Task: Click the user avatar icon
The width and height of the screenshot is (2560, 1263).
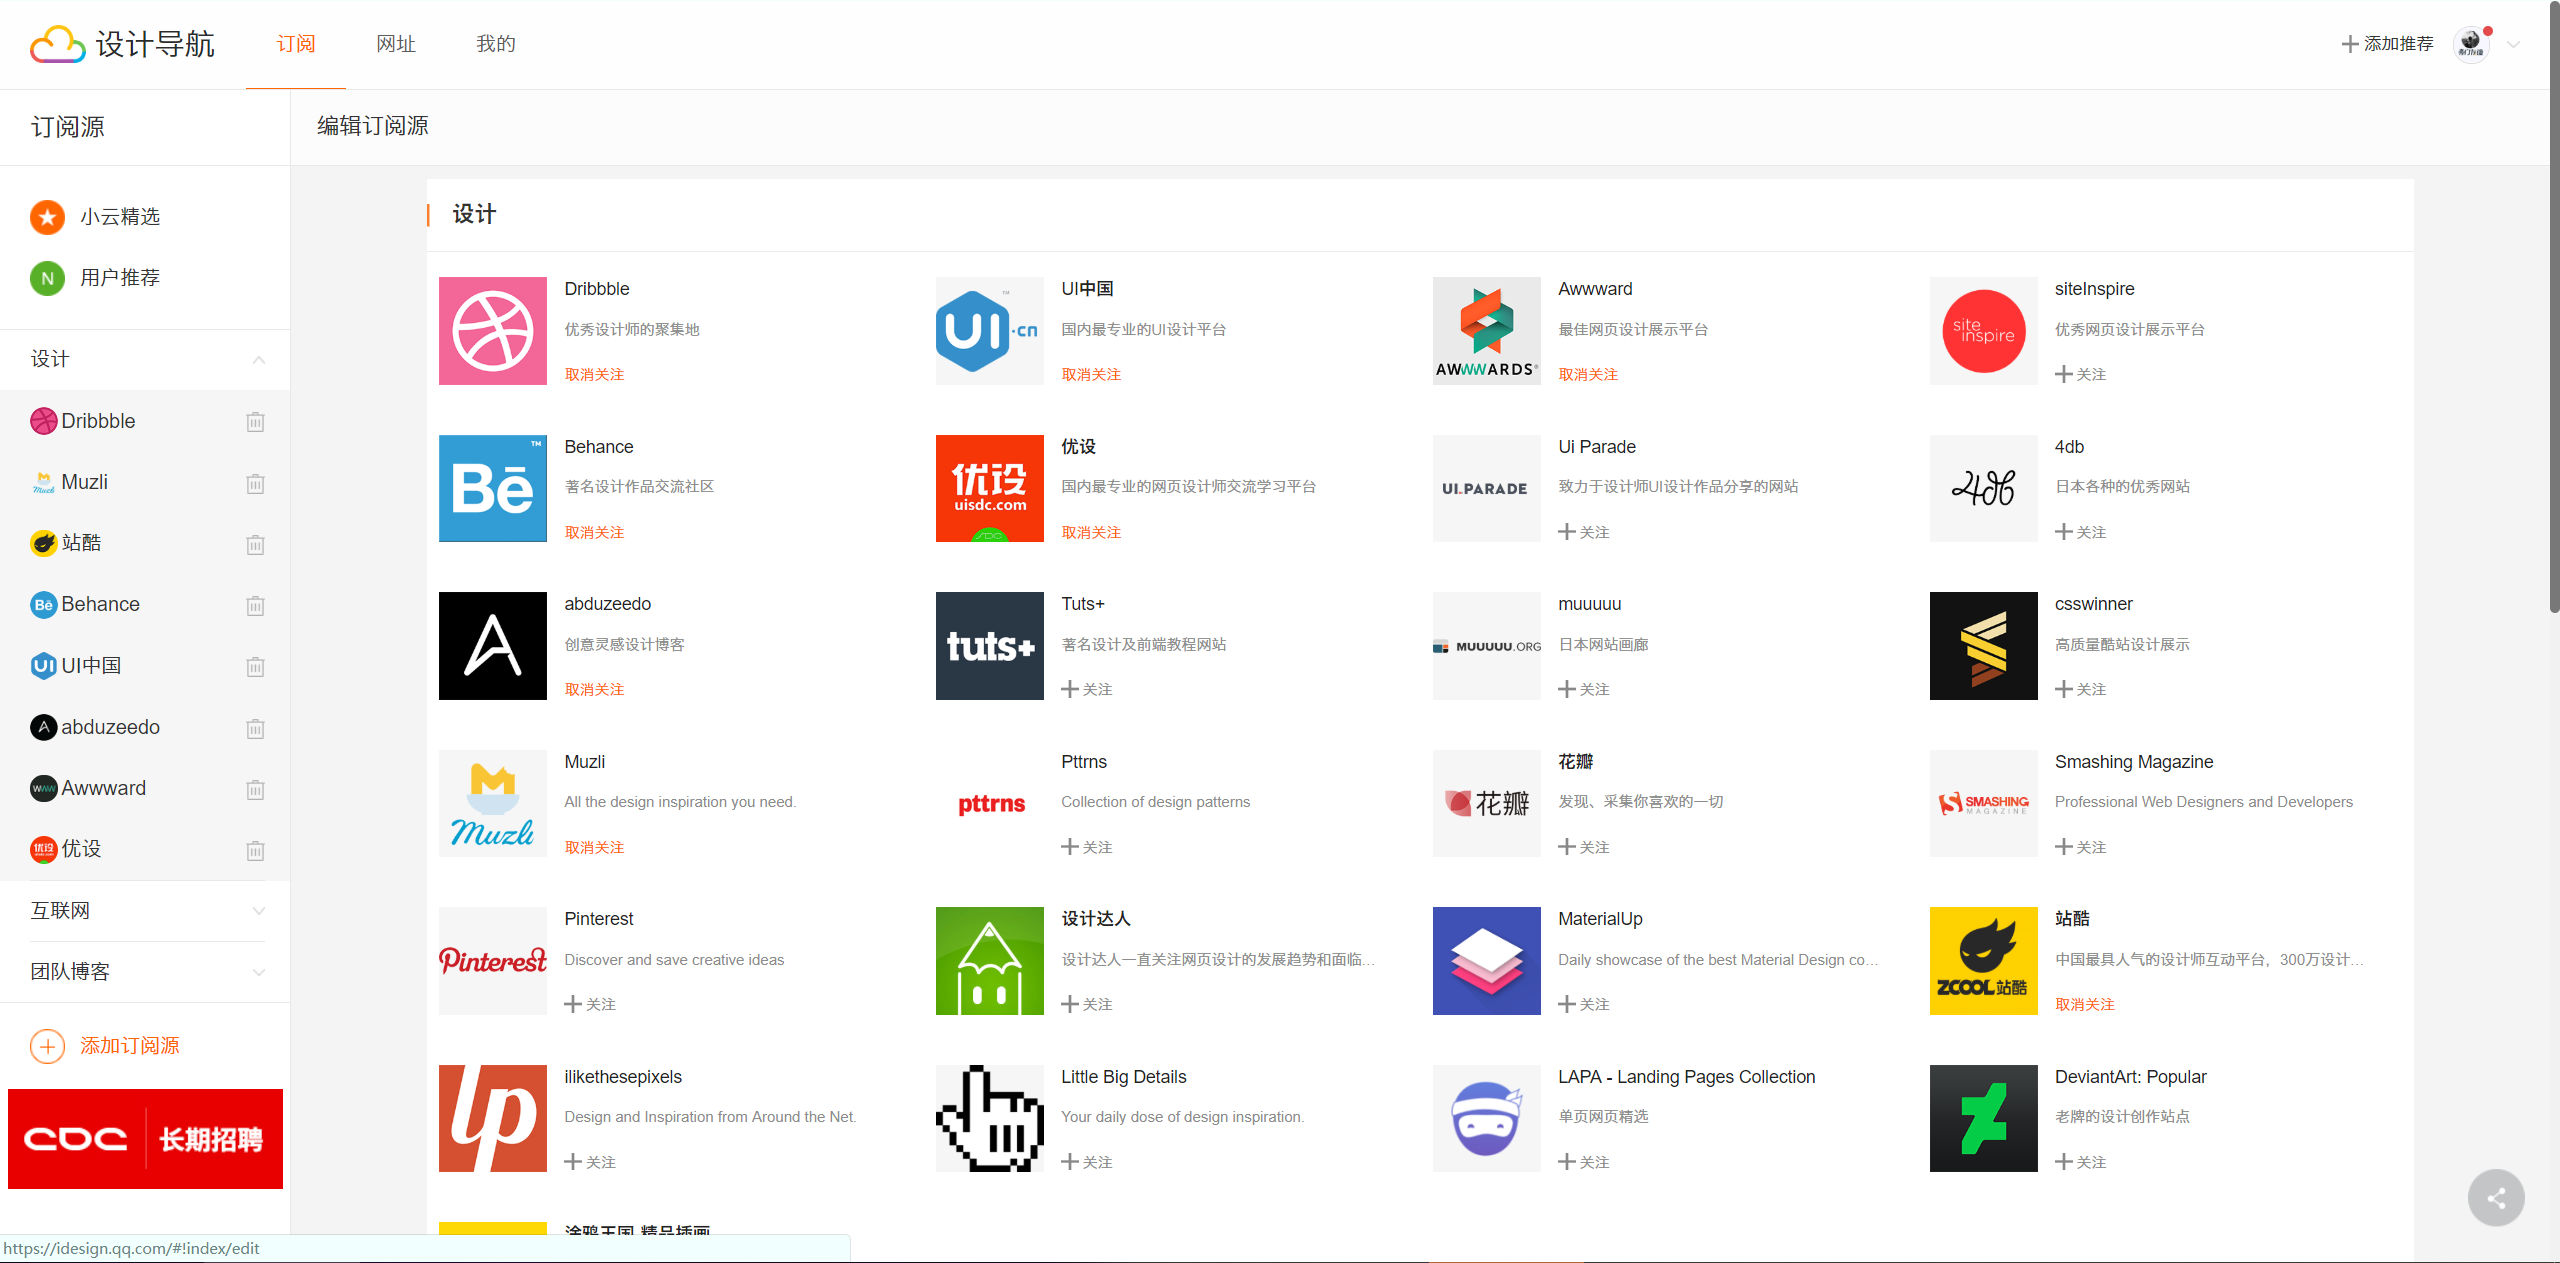Action: tap(2471, 43)
